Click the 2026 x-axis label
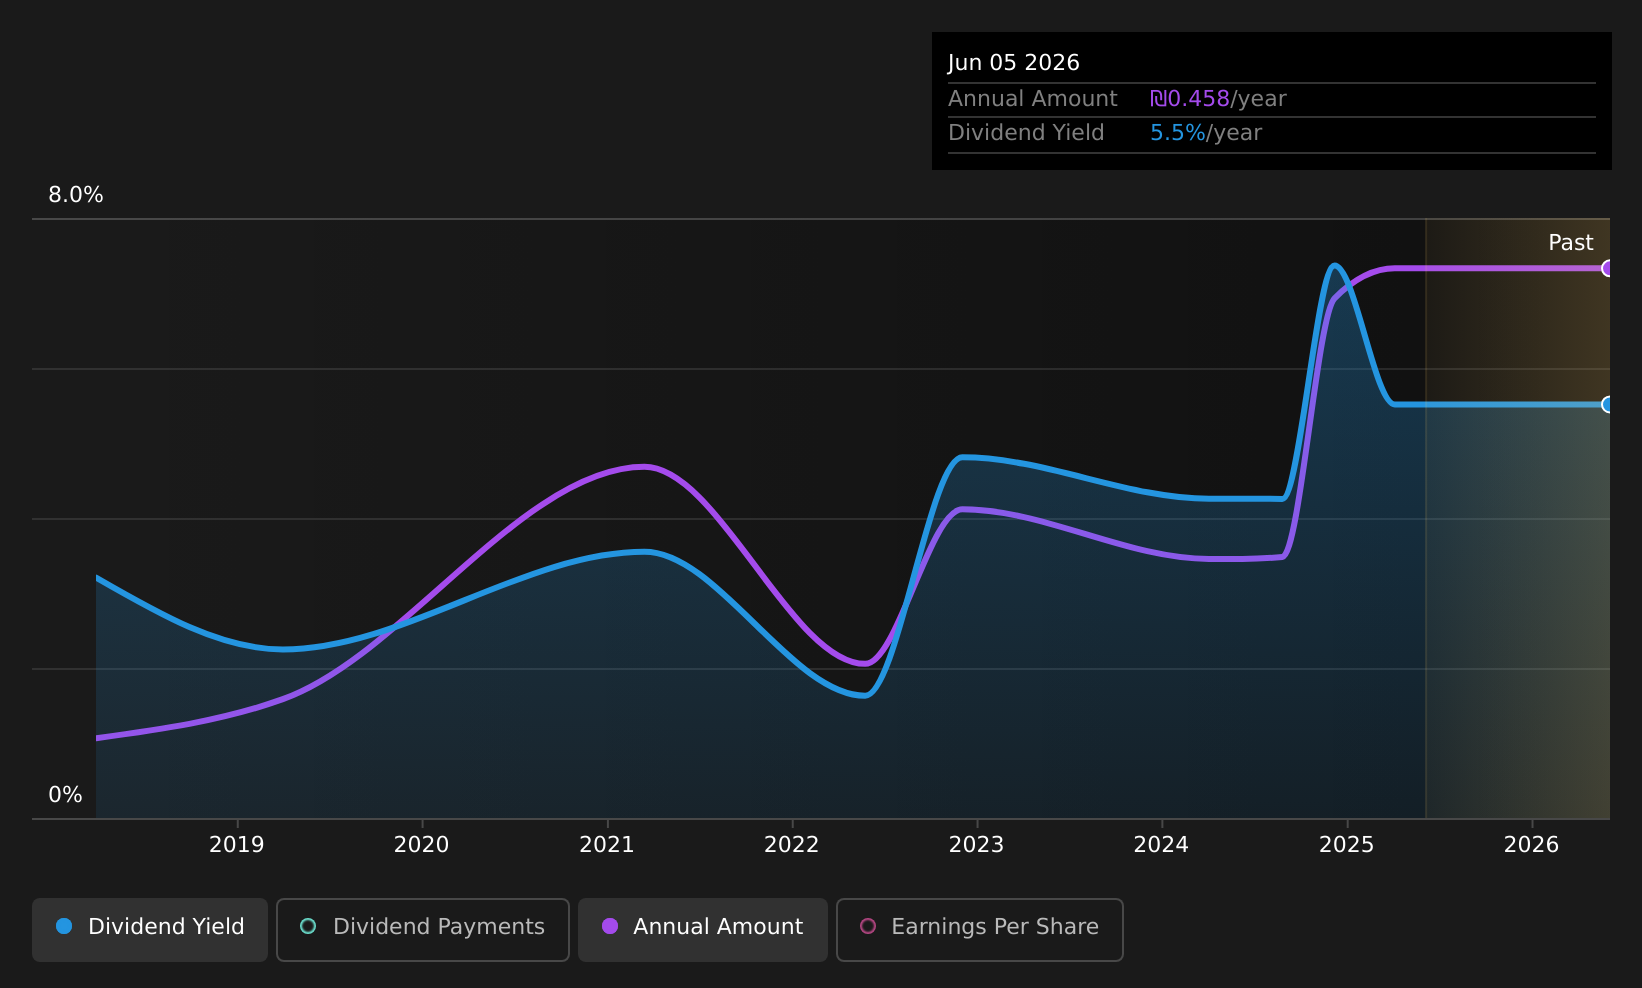The image size is (1642, 988). tap(1532, 845)
